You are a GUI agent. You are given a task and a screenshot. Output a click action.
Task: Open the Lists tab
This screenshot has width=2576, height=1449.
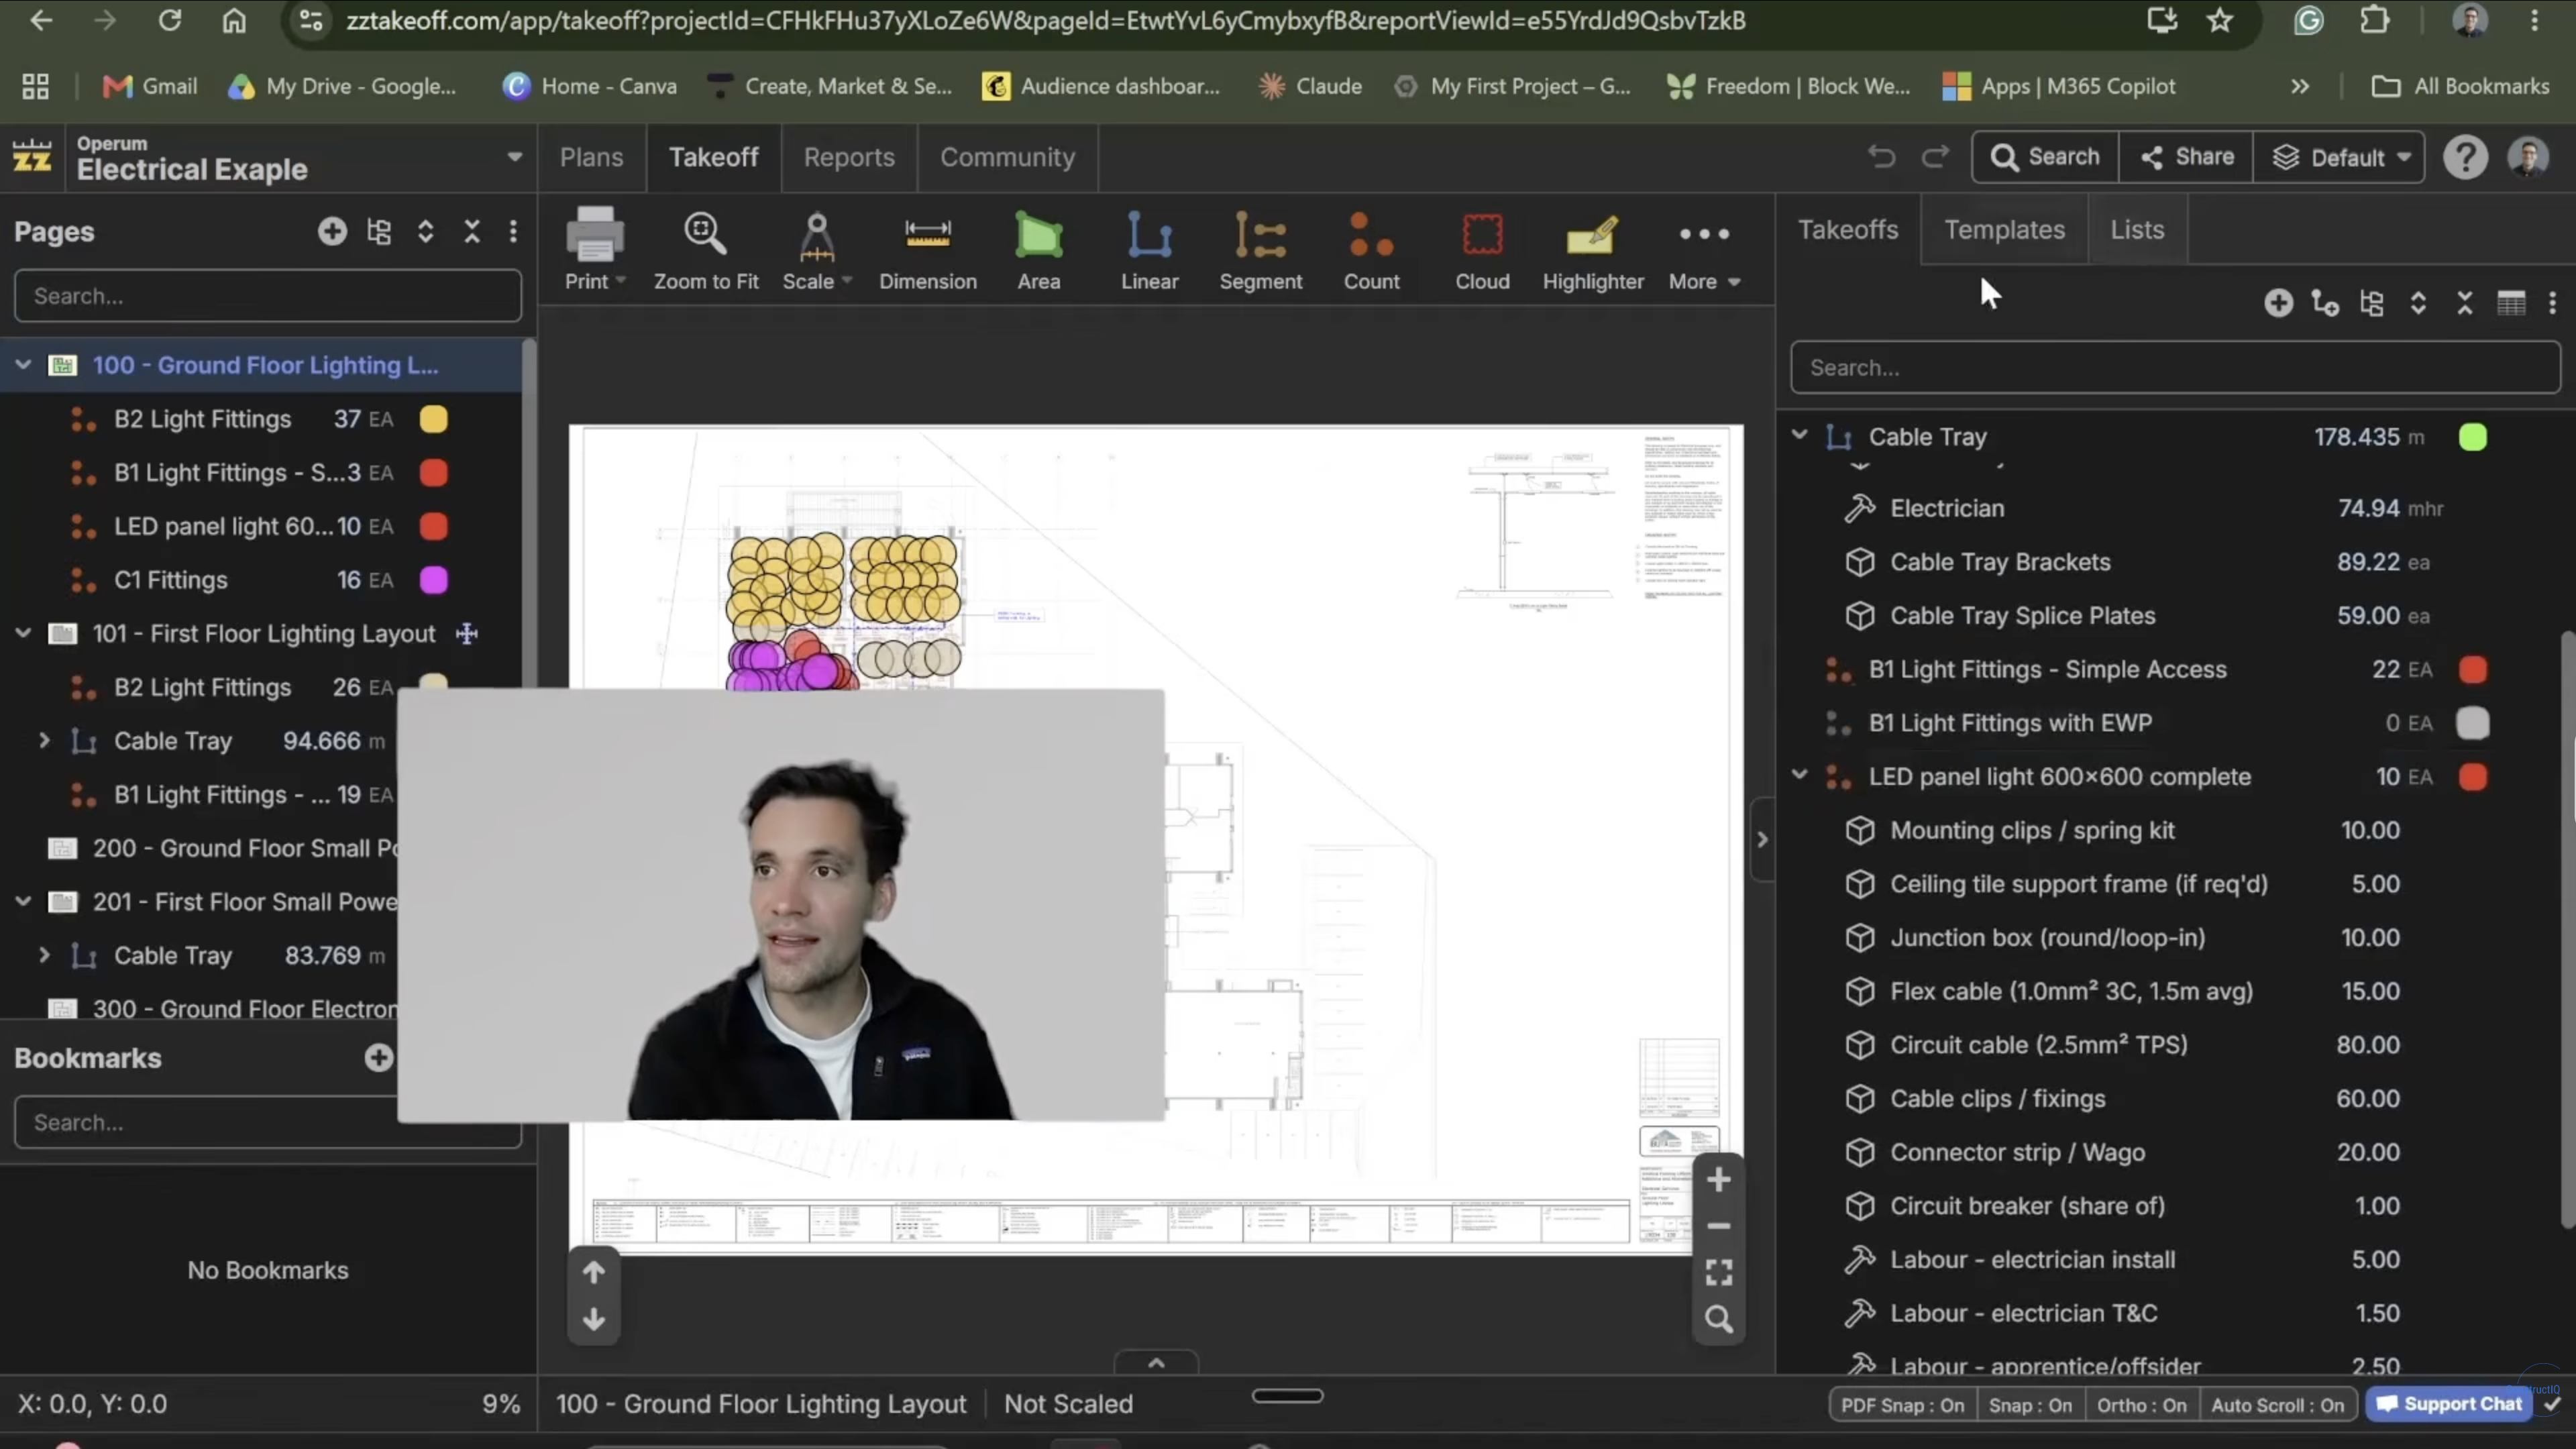(2137, 229)
